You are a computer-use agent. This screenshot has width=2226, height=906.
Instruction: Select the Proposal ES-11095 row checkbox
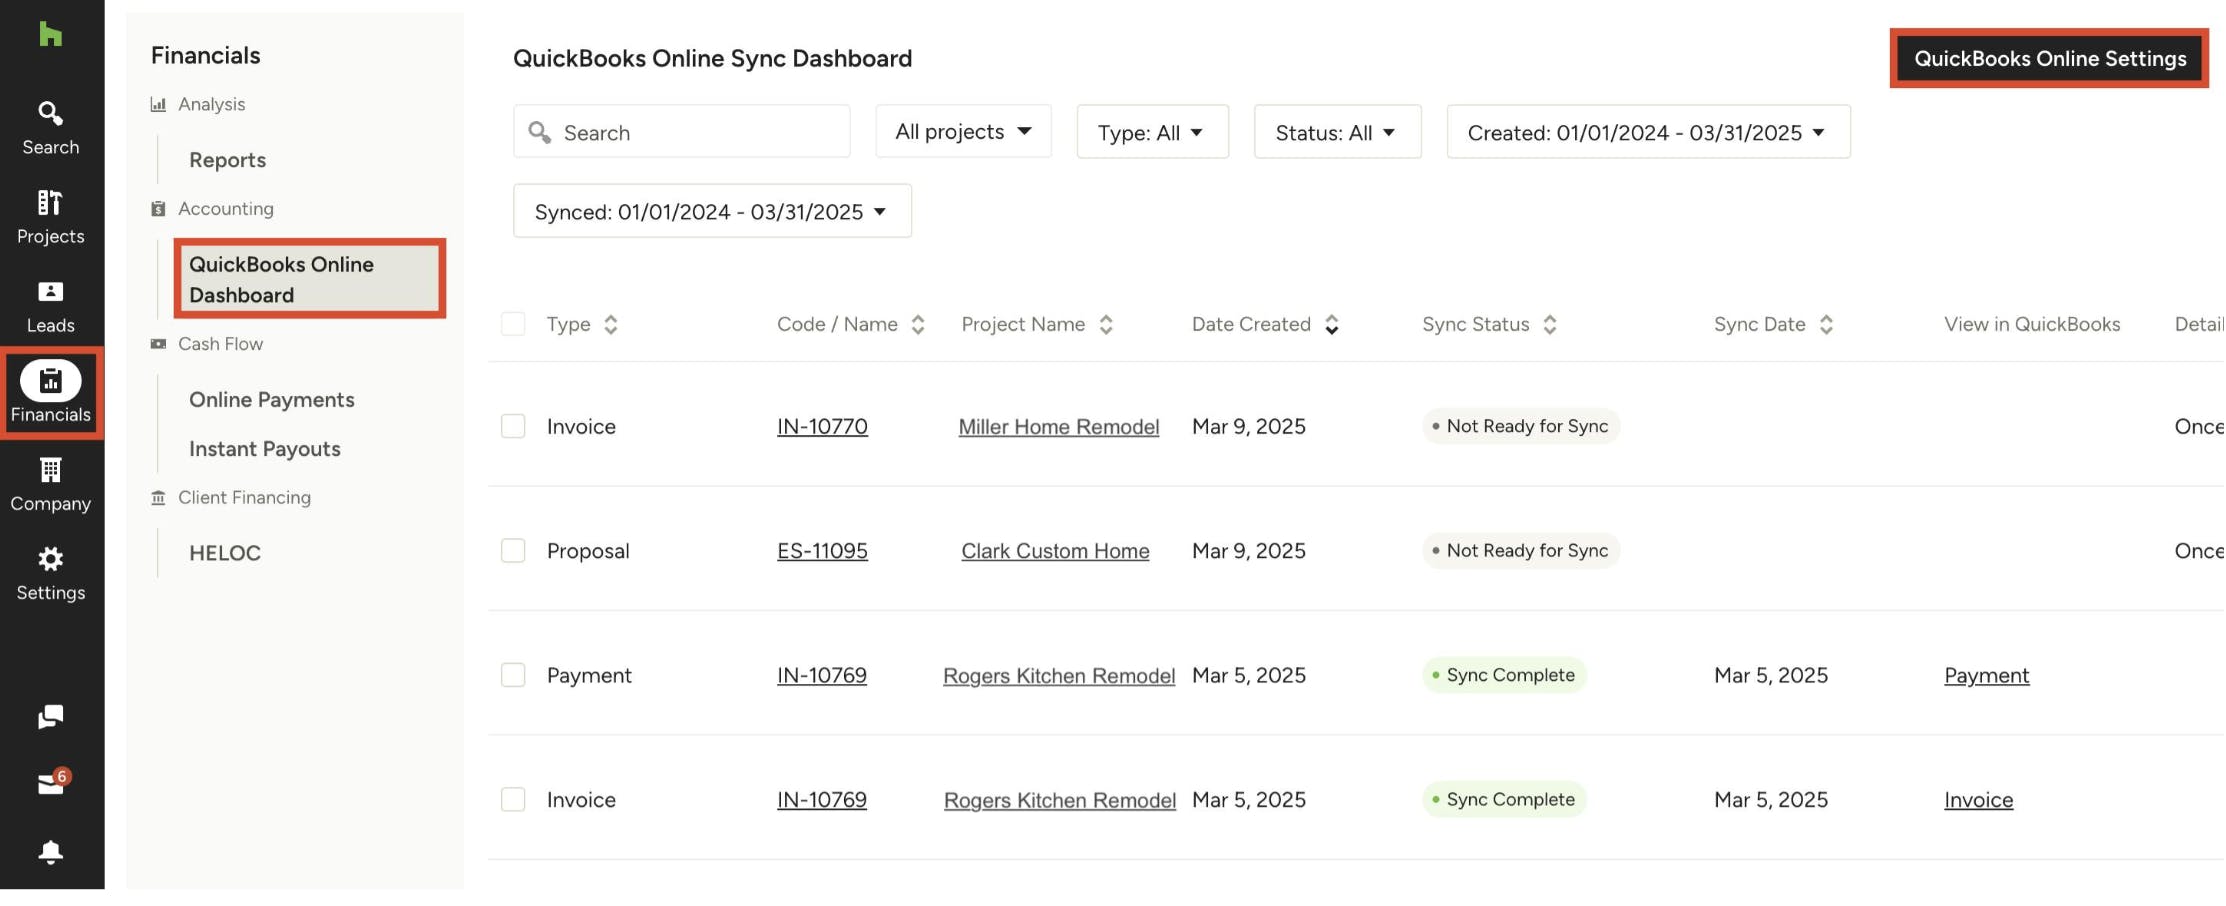pos(513,551)
